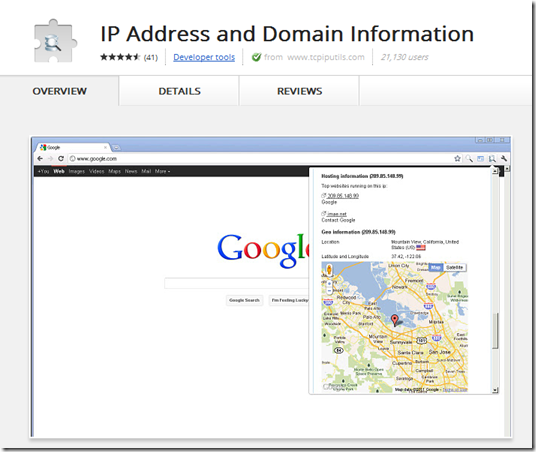Image resolution: width=536 pixels, height=452 pixels.
Task: Click the green verified checkmark icon
Action: coord(256,57)
